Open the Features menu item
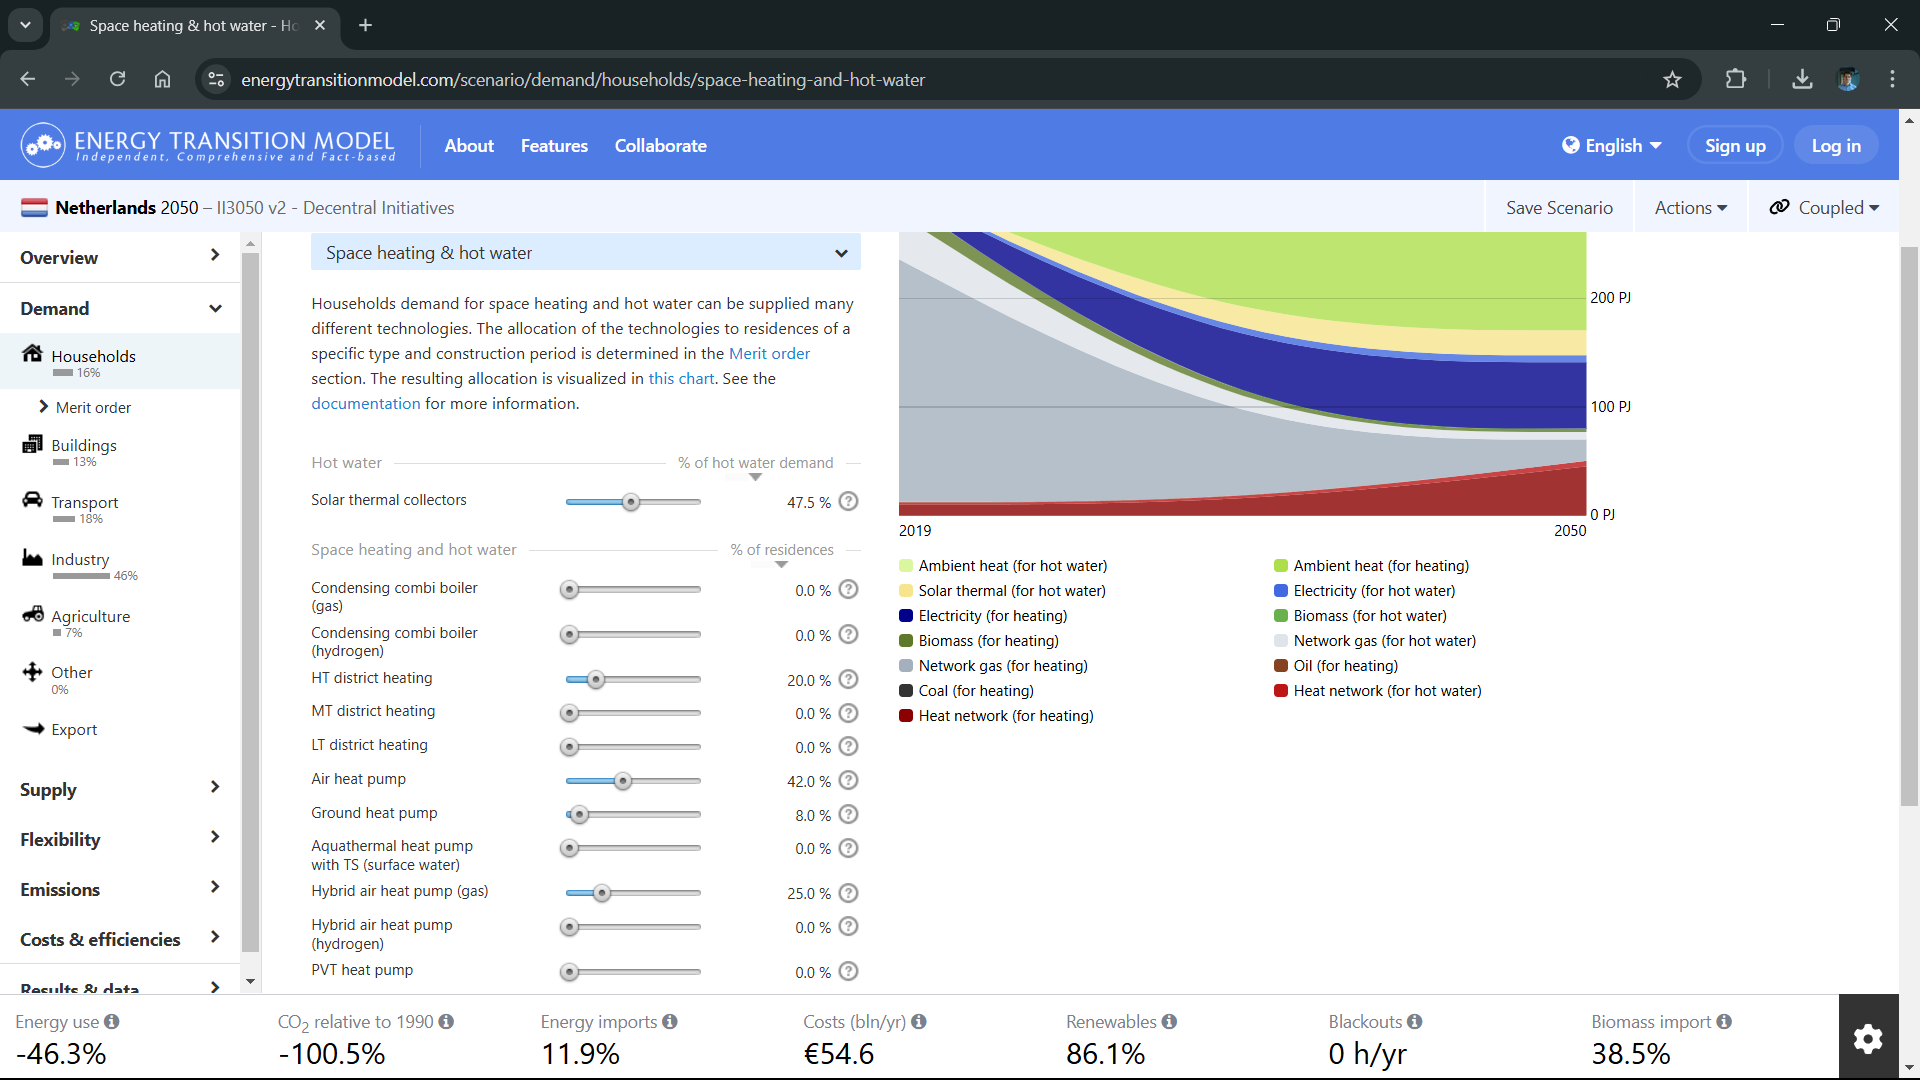 tap(554, 146)
